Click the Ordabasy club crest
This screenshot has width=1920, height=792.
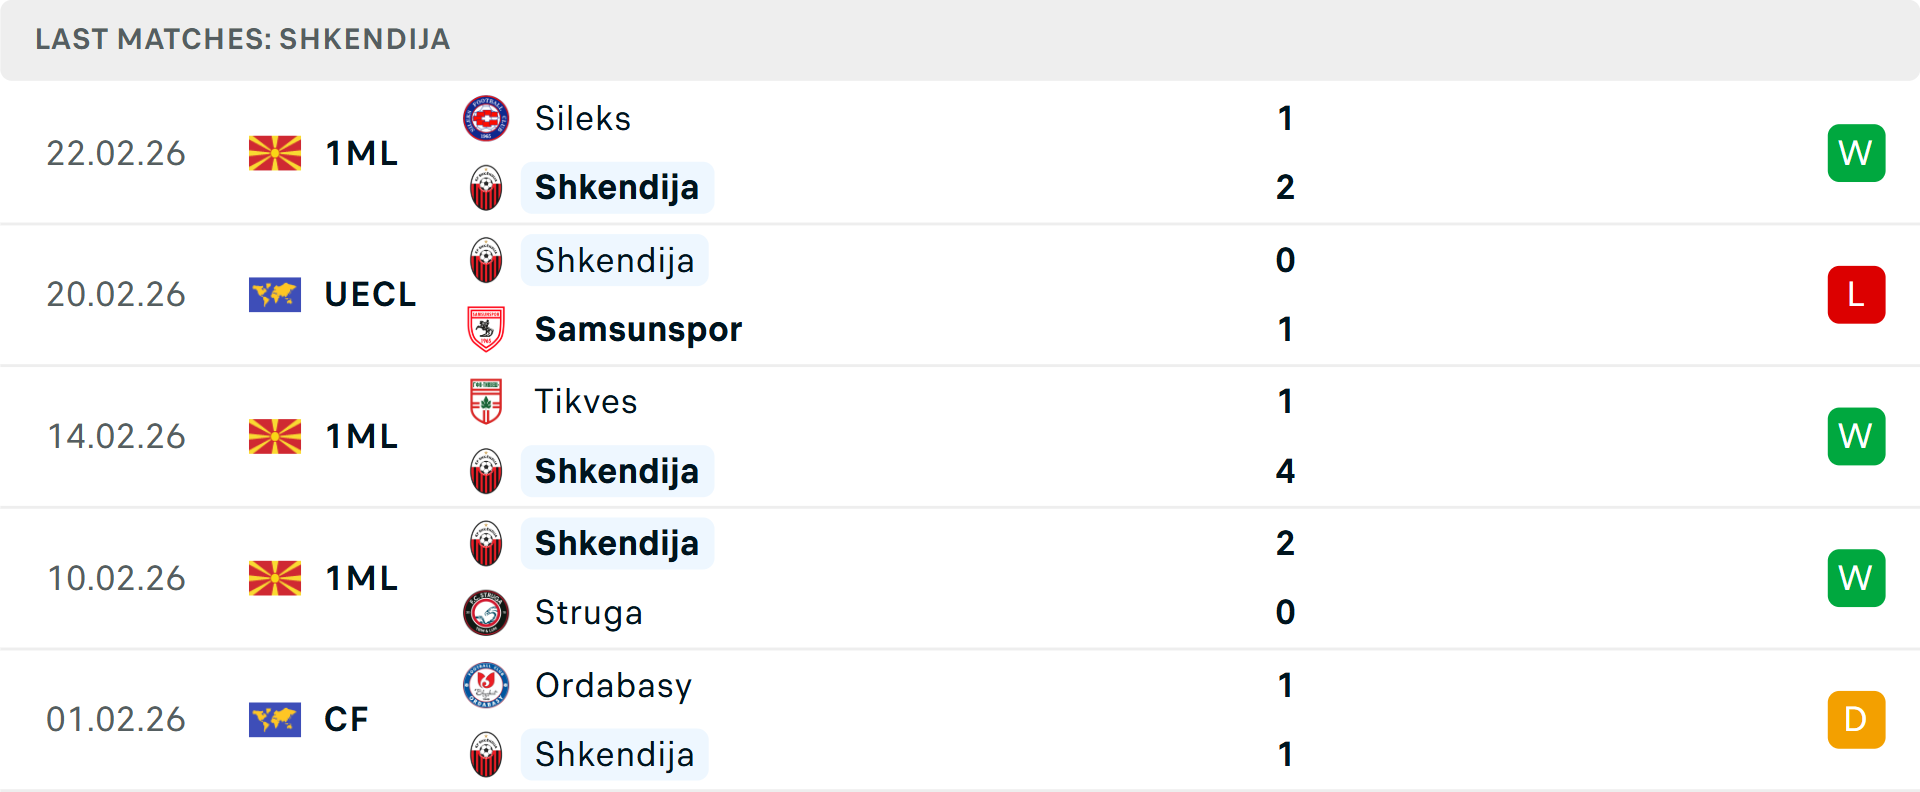[x=486, y=686]
